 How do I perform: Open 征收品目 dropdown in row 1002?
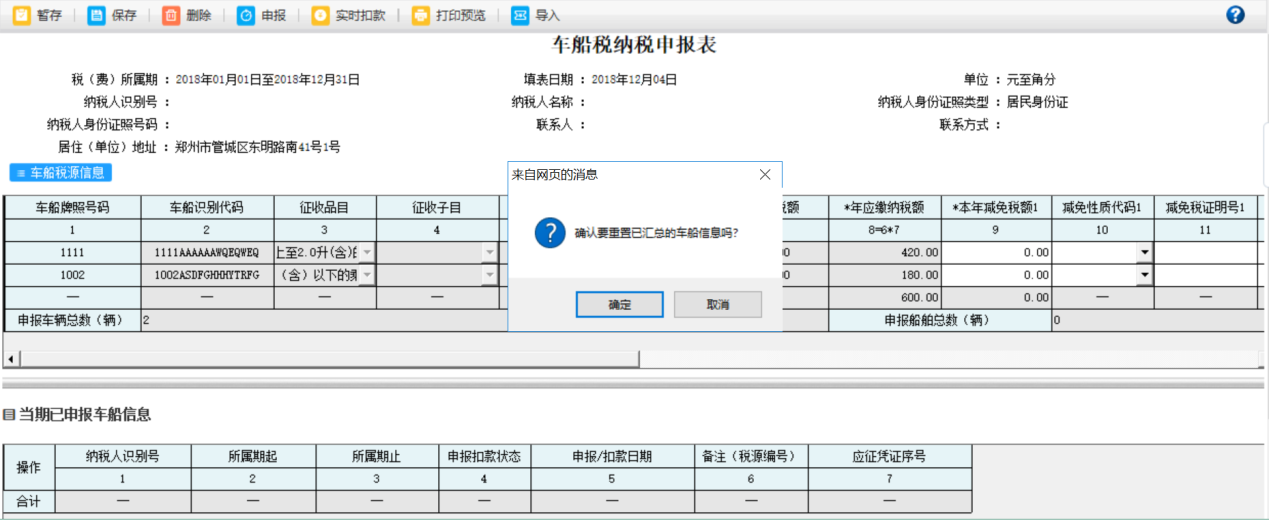click(x=368, y=274)
